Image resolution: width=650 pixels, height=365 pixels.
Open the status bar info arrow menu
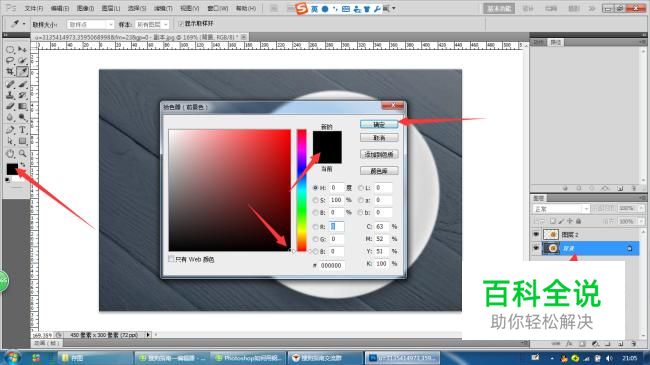[148, 334]
